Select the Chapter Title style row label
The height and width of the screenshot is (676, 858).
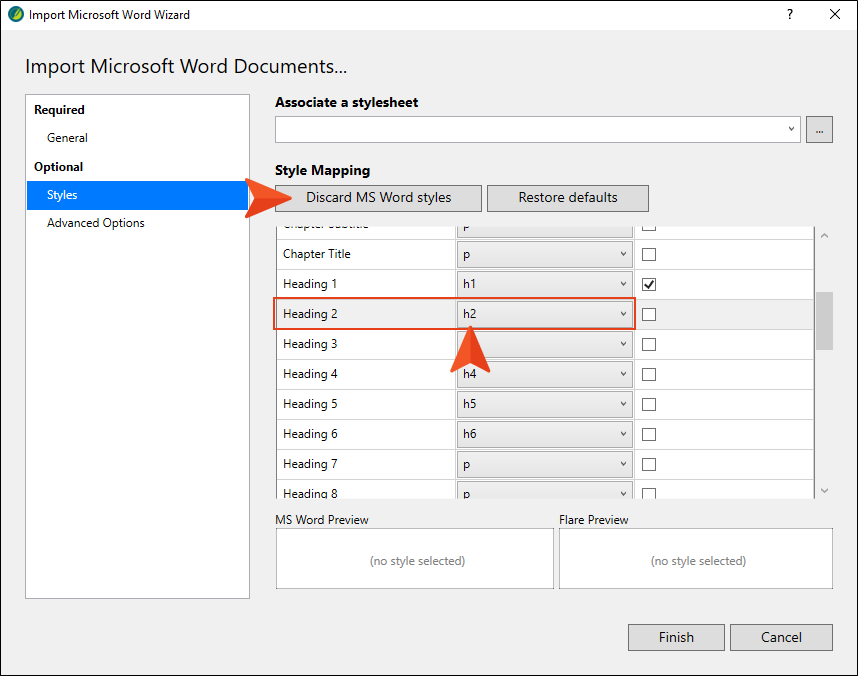317,254
